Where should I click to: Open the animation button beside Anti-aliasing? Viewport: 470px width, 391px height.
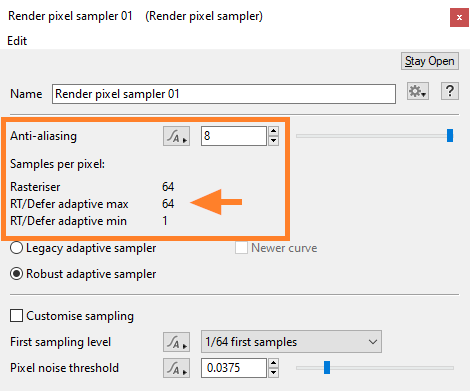click(176, 136)
